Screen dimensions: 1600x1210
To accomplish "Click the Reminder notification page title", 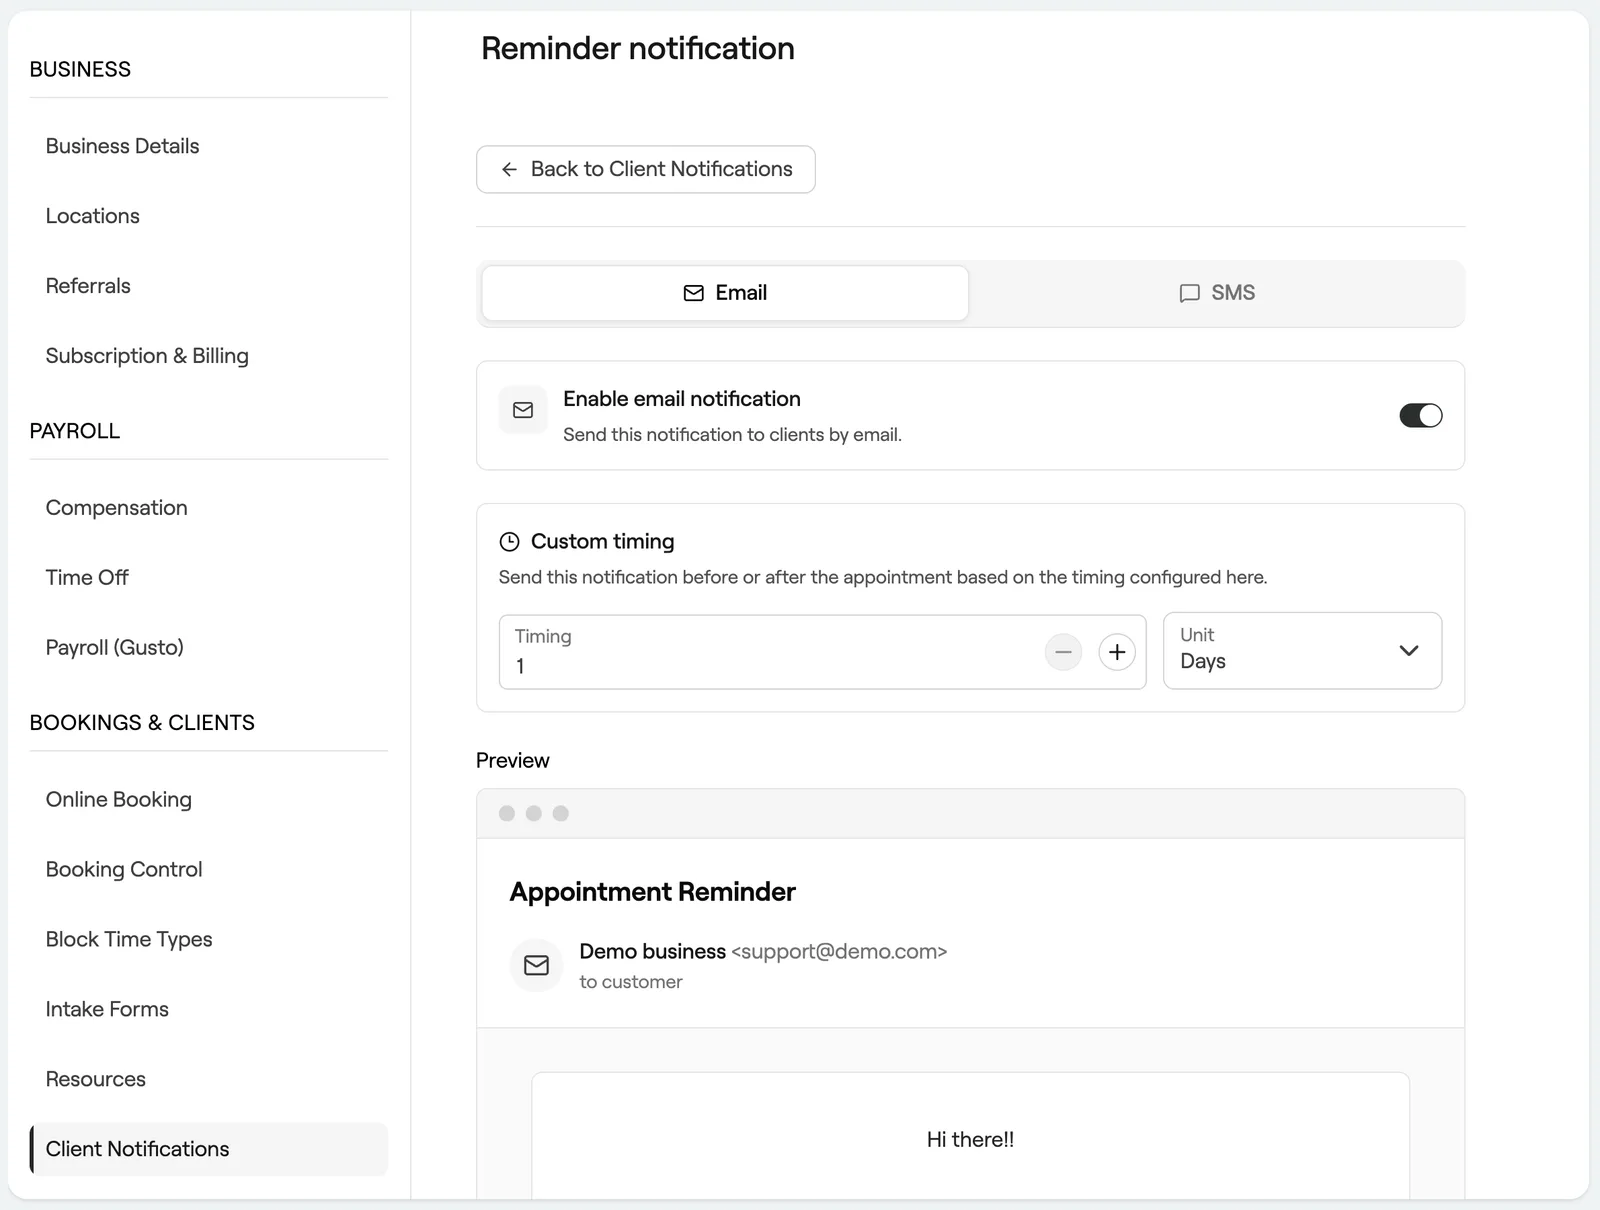I will (x=638, y=48).
